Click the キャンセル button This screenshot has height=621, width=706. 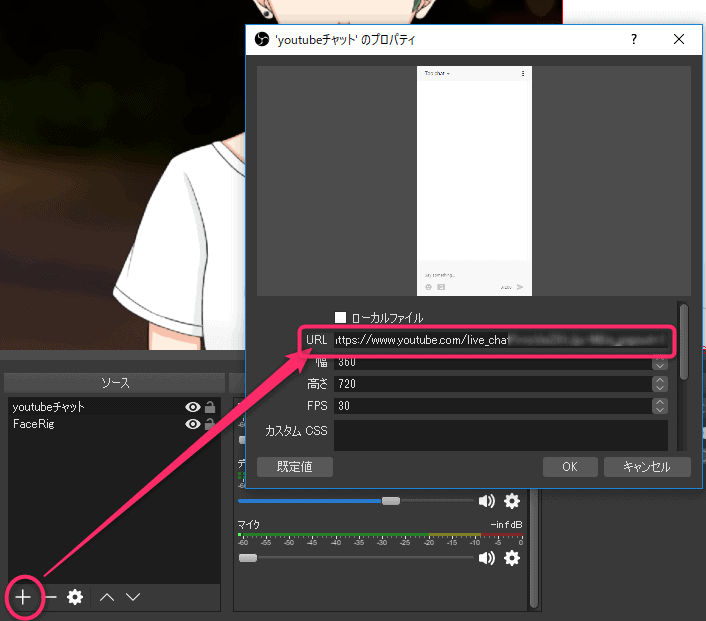point(646,467)
